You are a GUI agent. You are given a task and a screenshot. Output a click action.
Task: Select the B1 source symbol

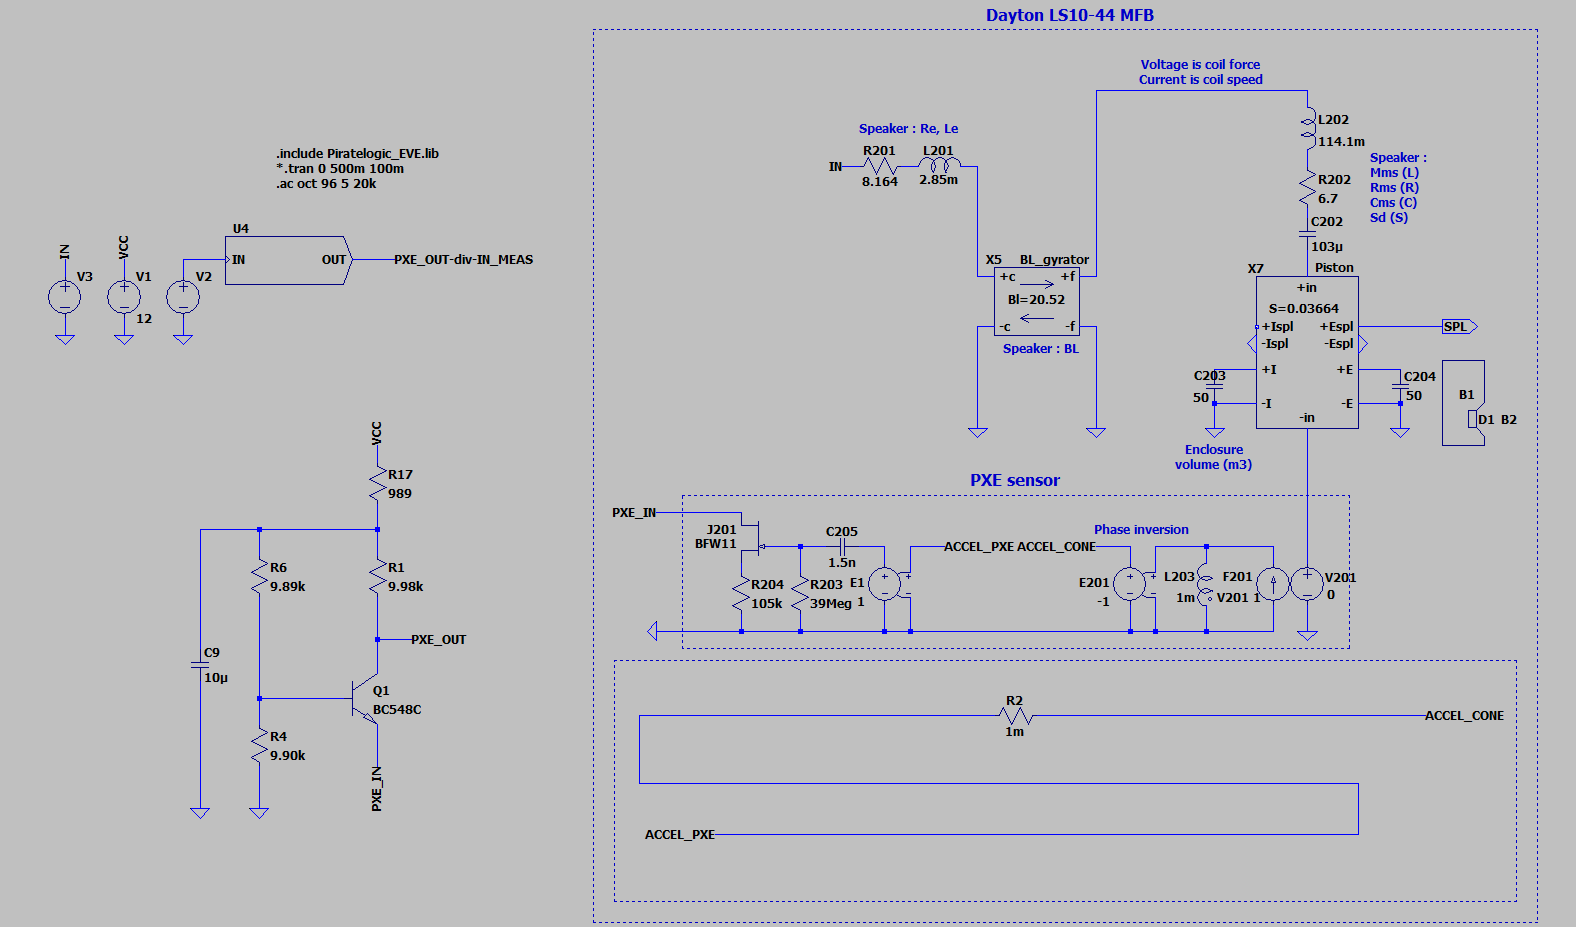(1463, 403)
